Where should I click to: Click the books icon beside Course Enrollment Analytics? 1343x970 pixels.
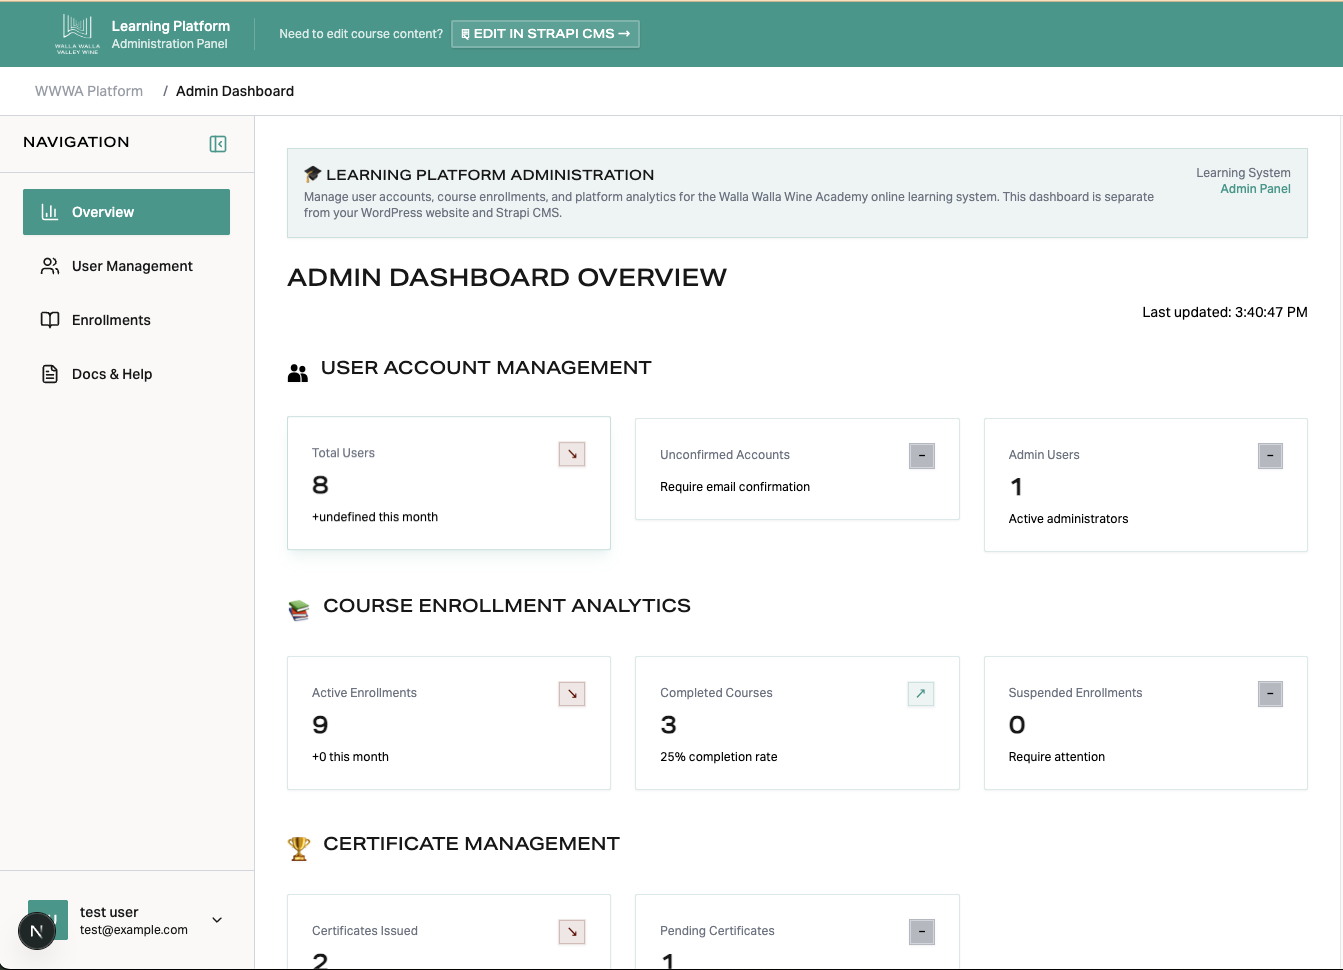pos(299,610)
